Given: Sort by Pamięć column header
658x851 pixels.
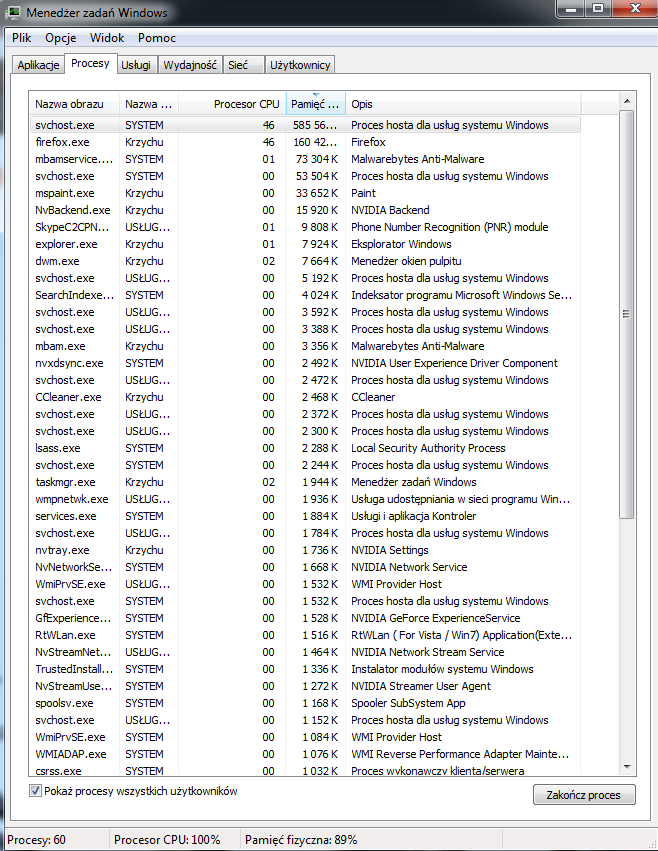Looking at the screenshot, I should point(315,104).
